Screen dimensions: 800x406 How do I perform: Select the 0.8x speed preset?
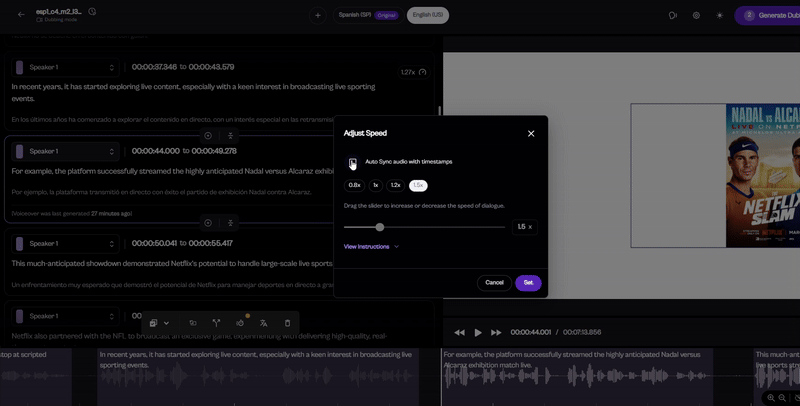tap(355, 185)
